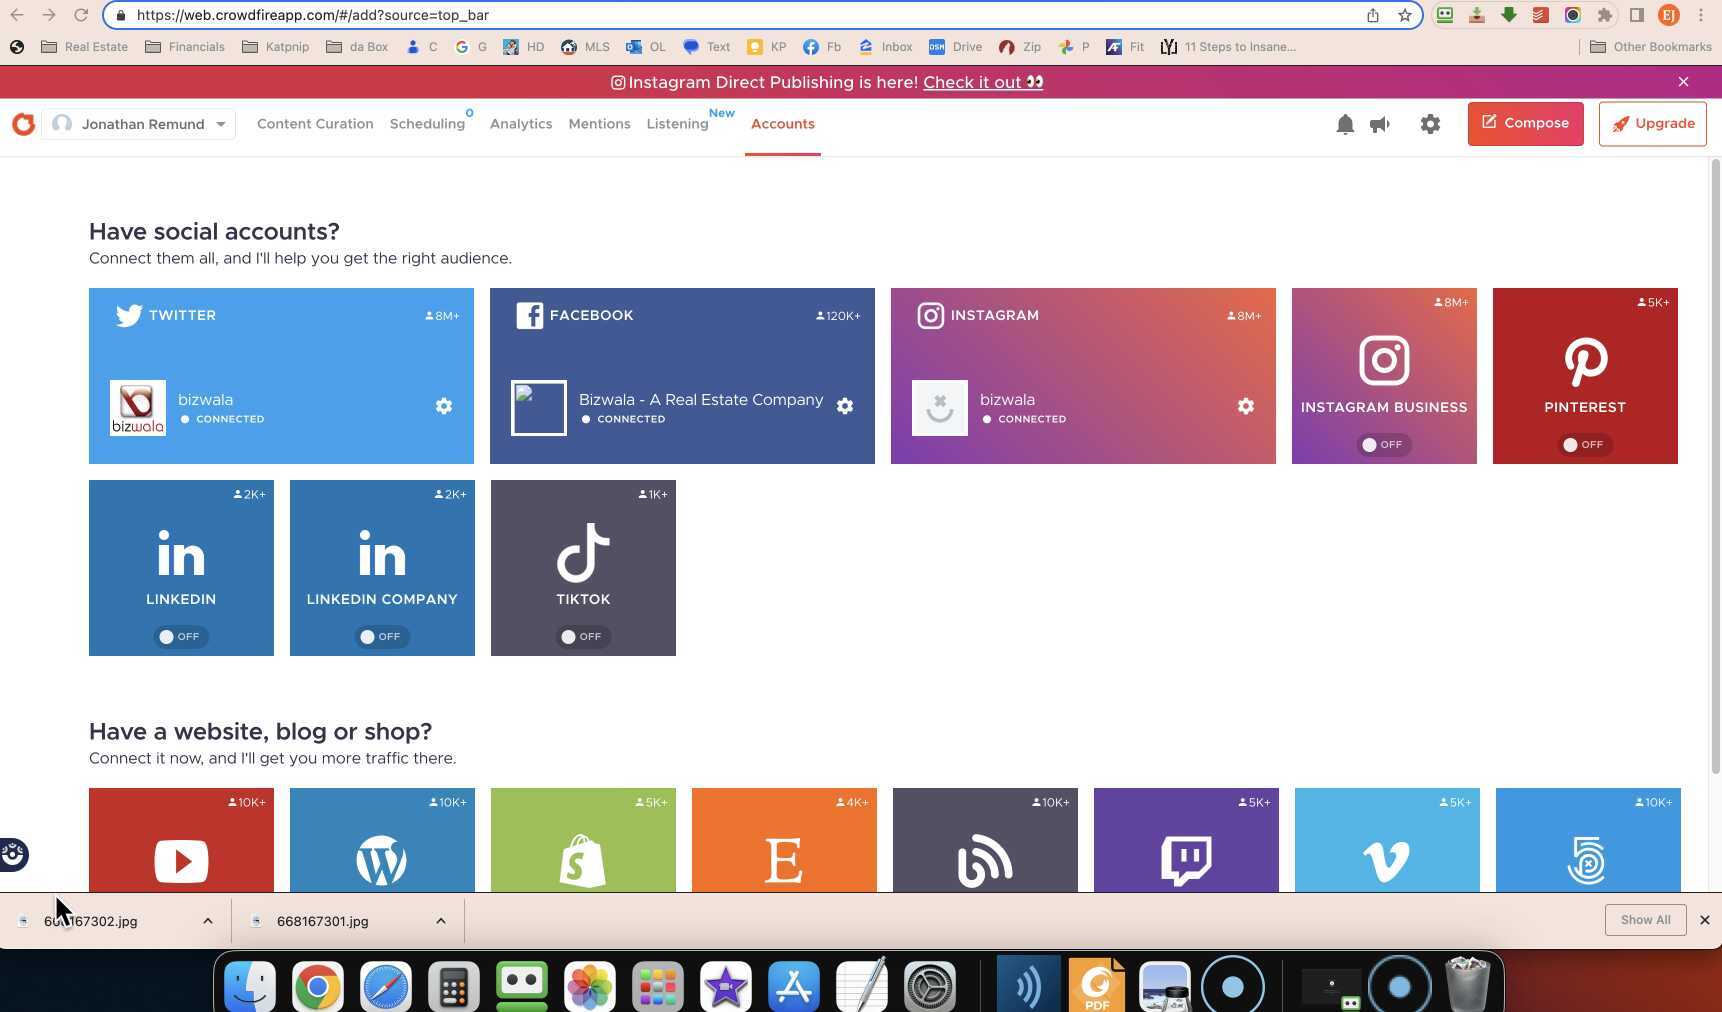This screenshot has width=1722, height=1012.
Task: Open the notifications bell
Action: (x=1345, y=124)
